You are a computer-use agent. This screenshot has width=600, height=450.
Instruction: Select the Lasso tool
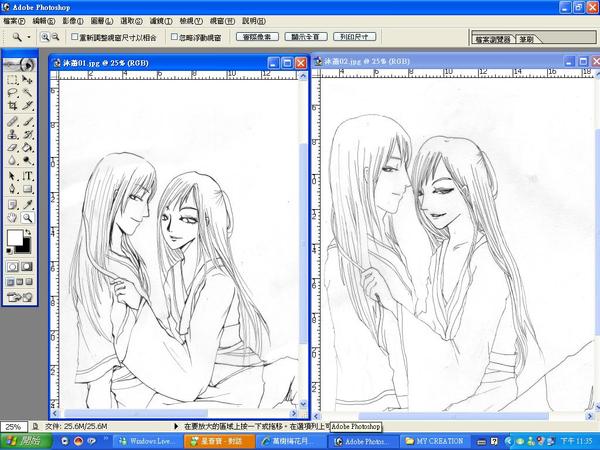pyautogui.click(x=12, y=92)
